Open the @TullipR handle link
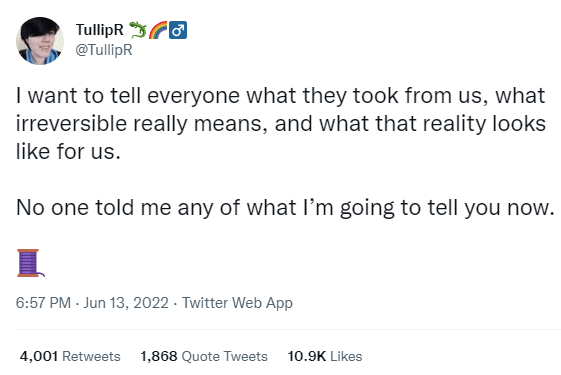Viewport: 561px width, 375px height. pos(104,50)
